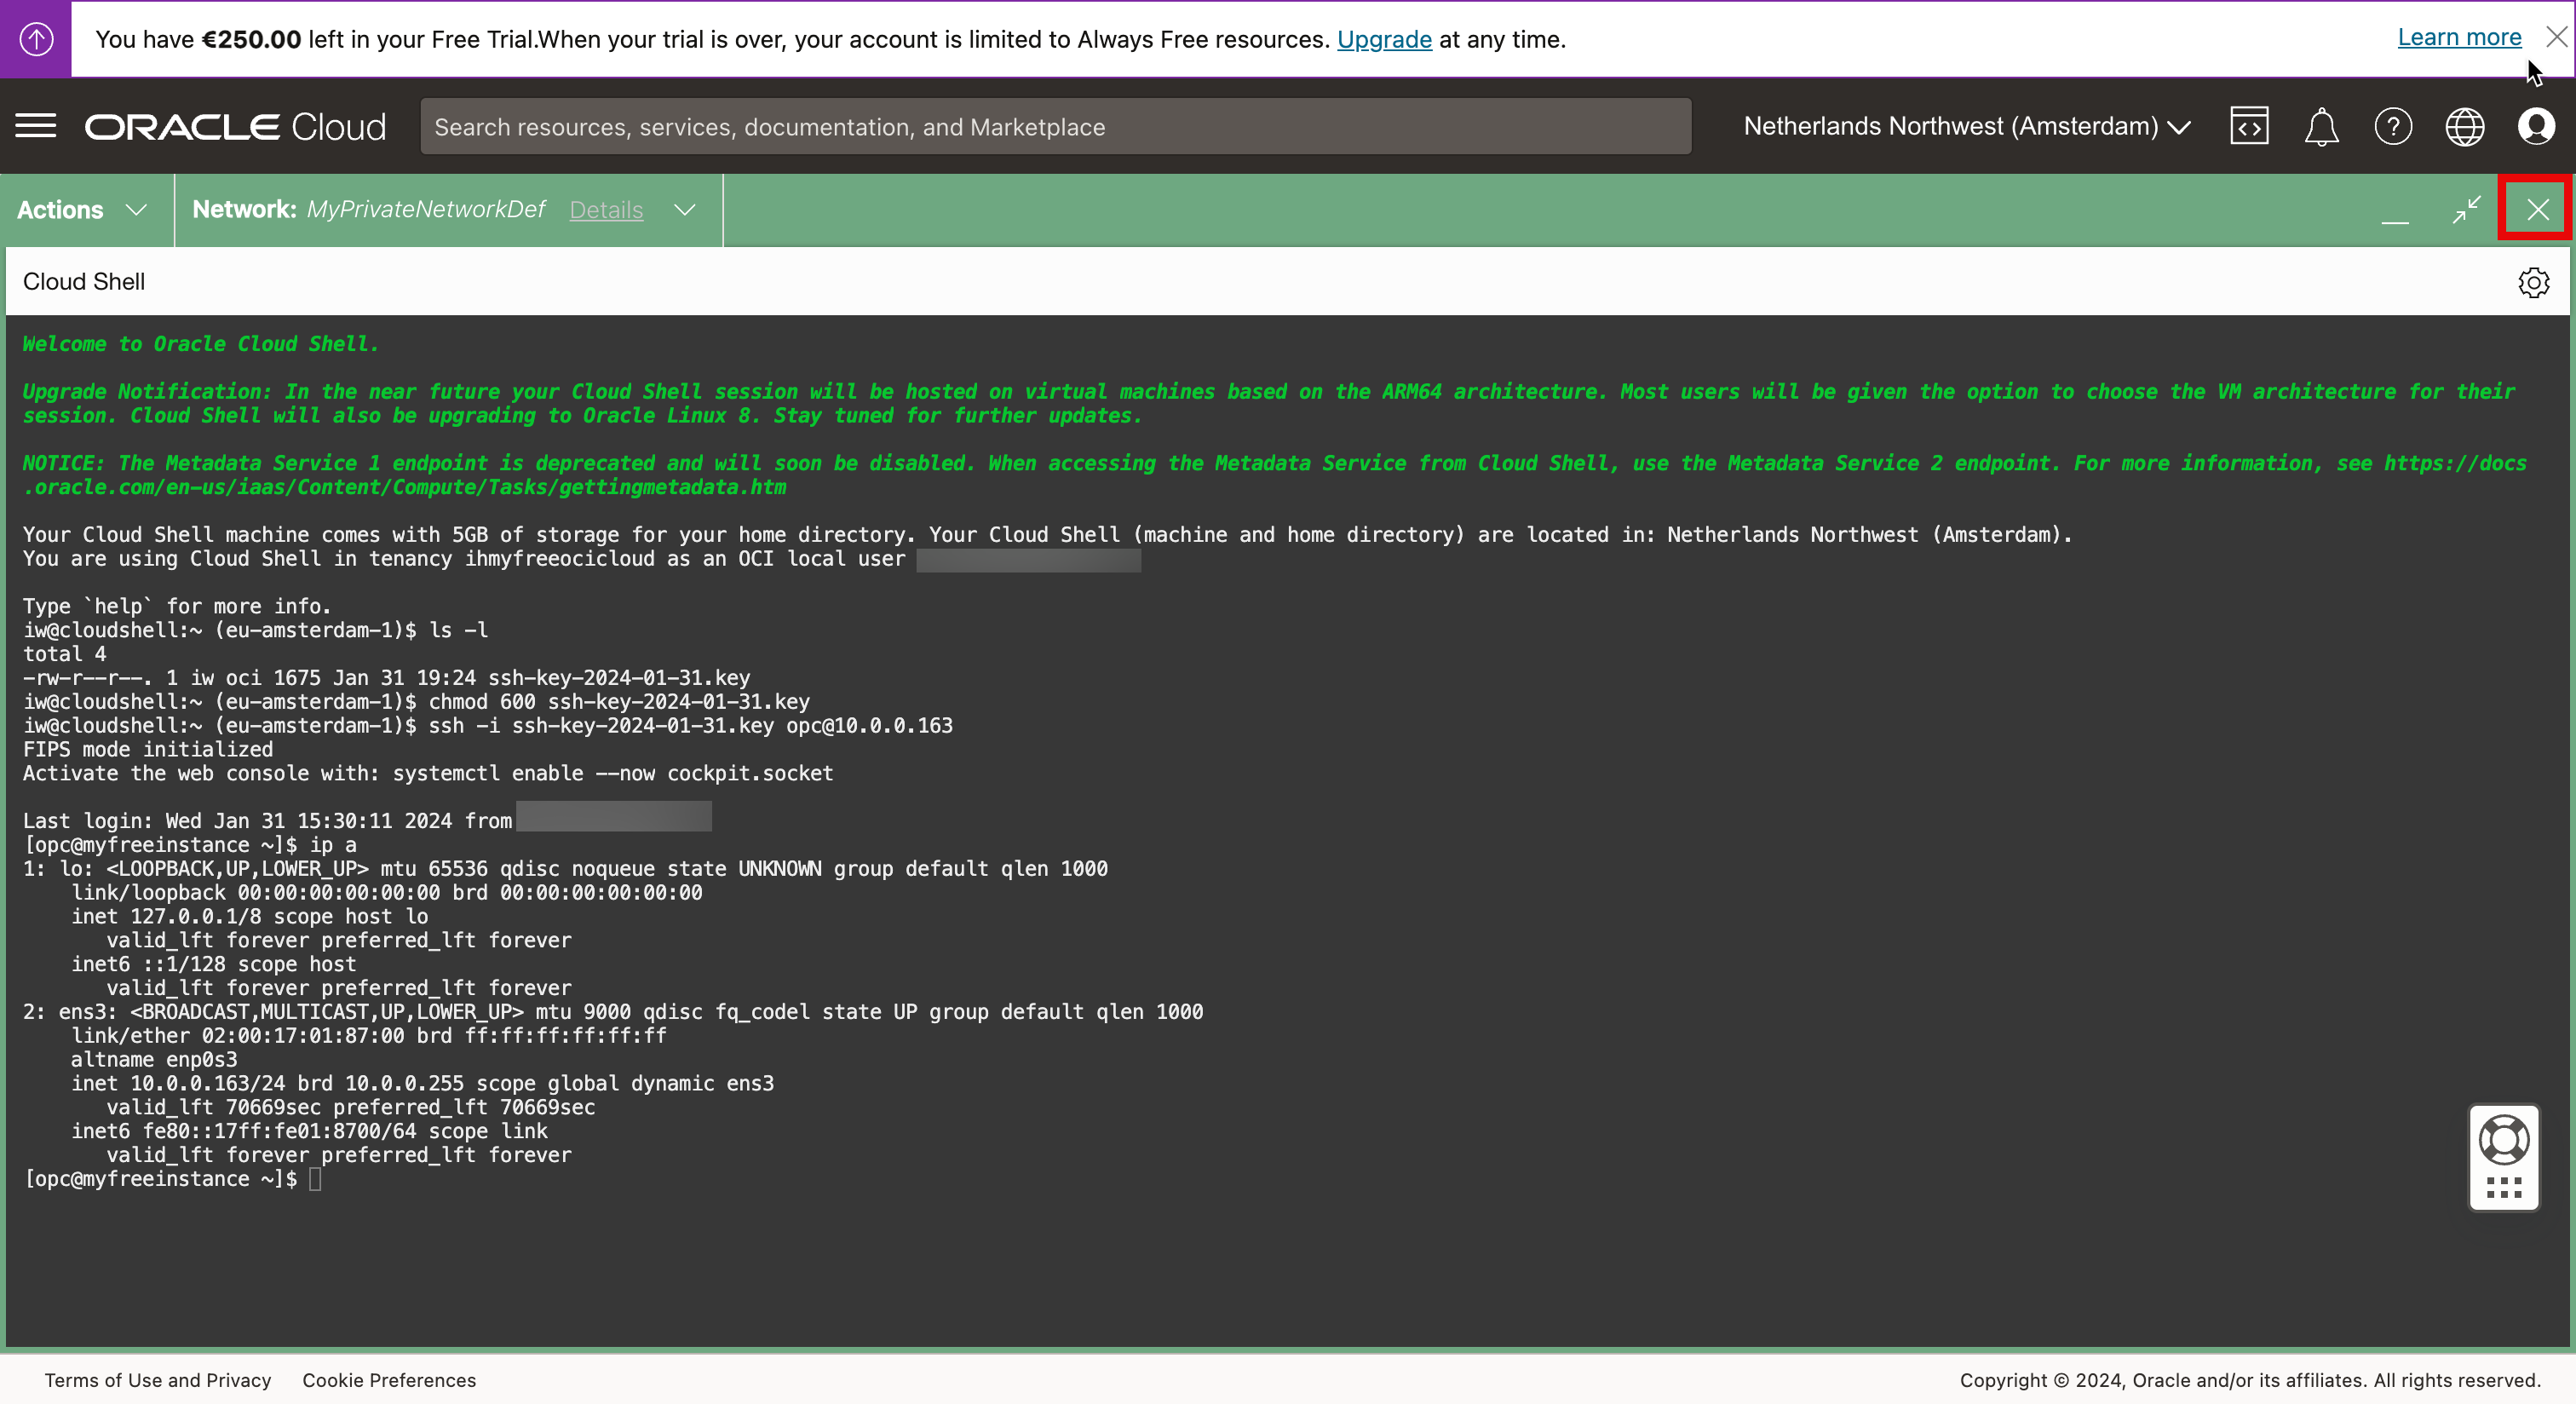Open the network Details link
Image resolution: width=2576 pixels, height=1404 pixels.
pyautogui.click(x=606, y=210)
